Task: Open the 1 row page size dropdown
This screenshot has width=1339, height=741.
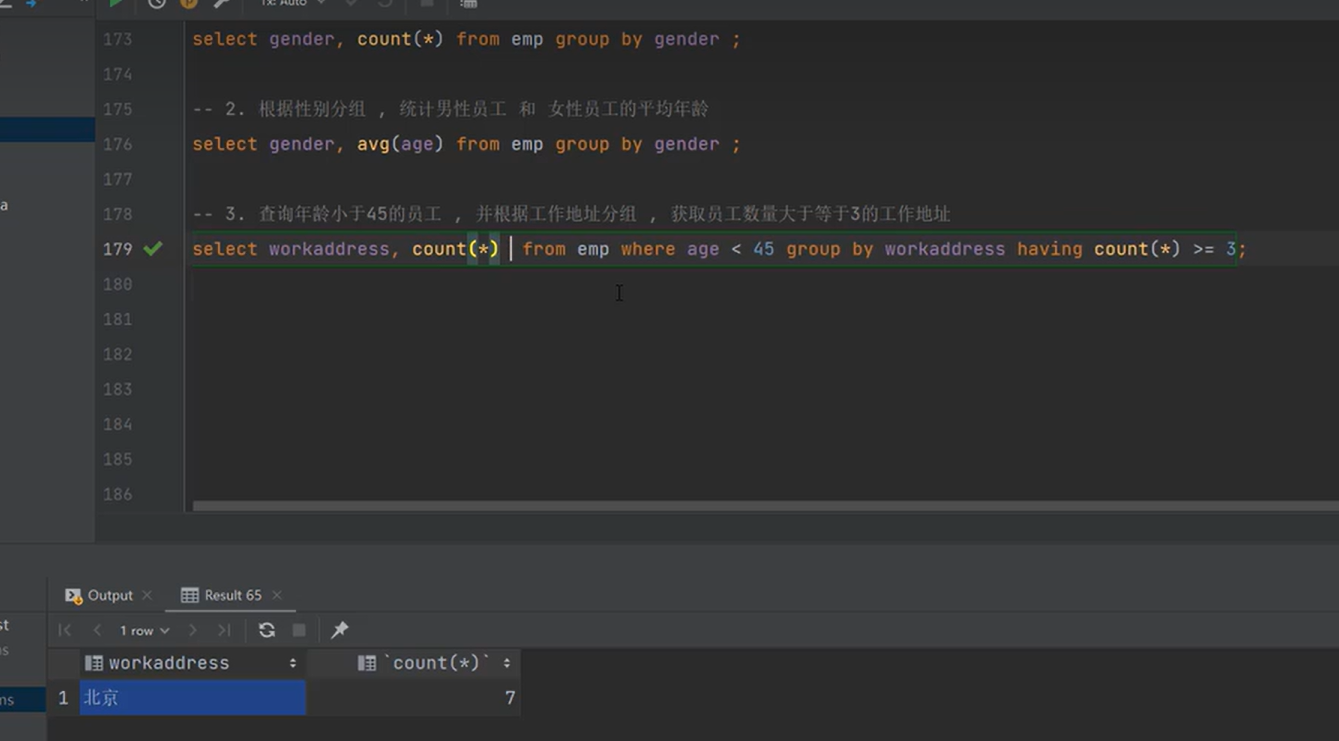Action: (145, 631)
